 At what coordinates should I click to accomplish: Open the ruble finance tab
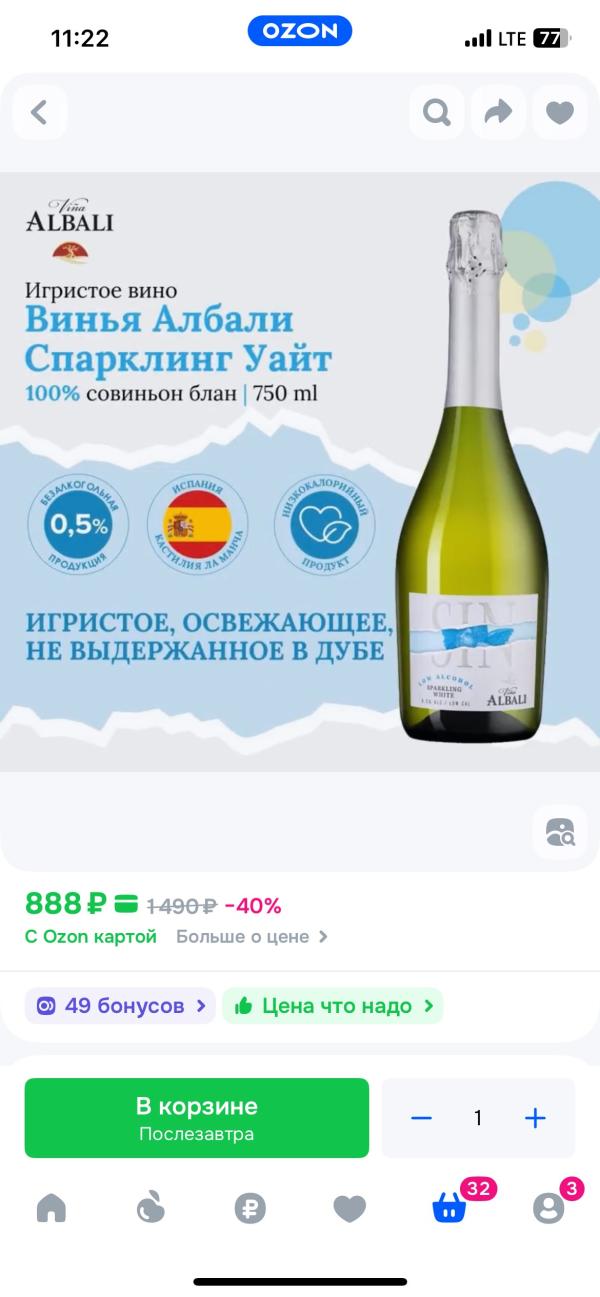coord(250,1208)
